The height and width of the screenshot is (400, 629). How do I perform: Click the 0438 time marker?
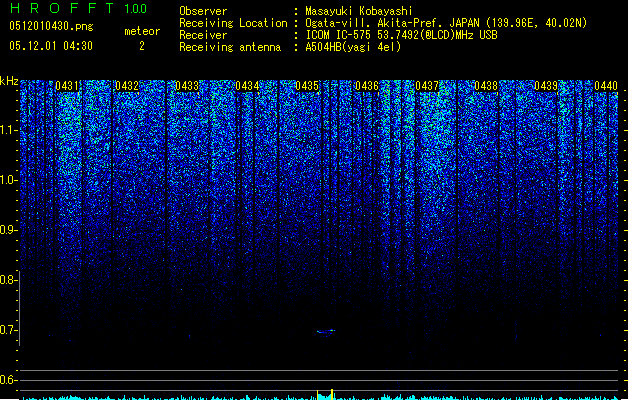(486, 86)
